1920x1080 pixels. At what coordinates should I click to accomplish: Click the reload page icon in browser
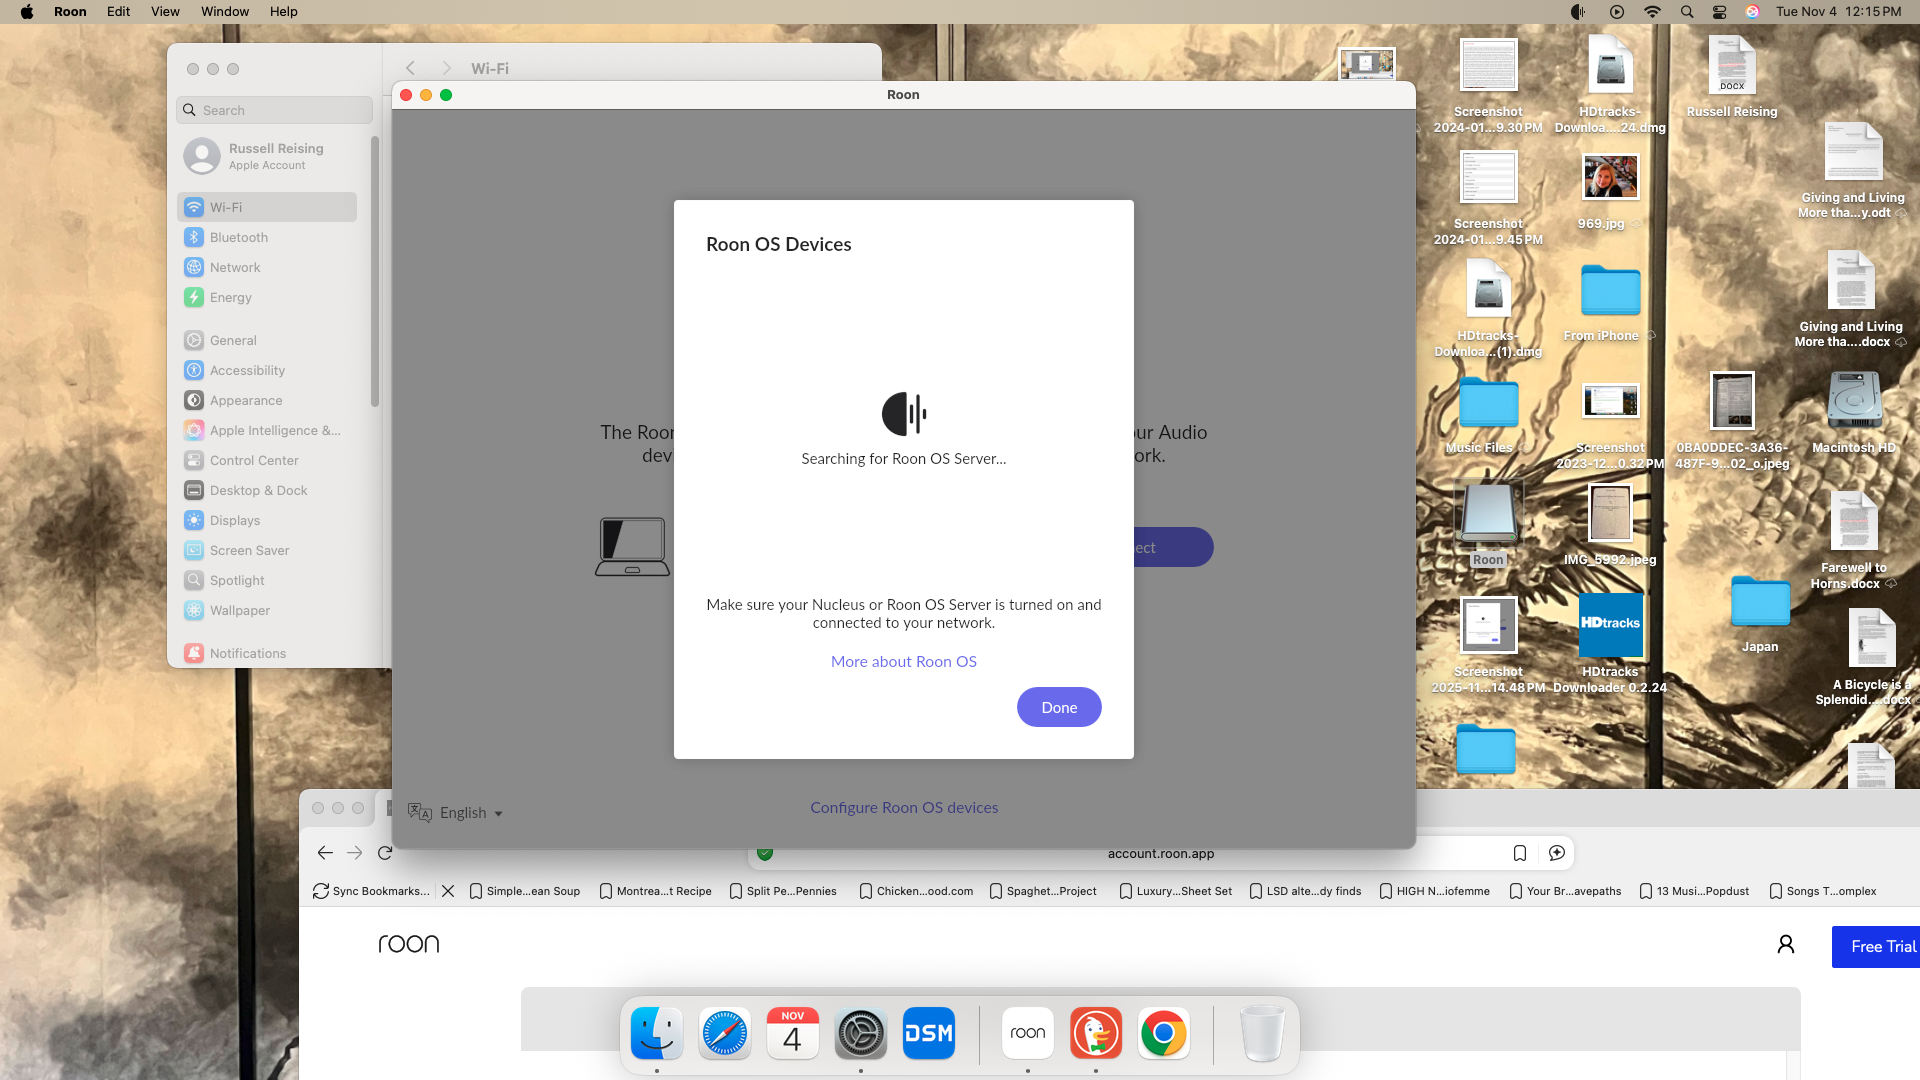pyautogui.click(x=385, y=853)
